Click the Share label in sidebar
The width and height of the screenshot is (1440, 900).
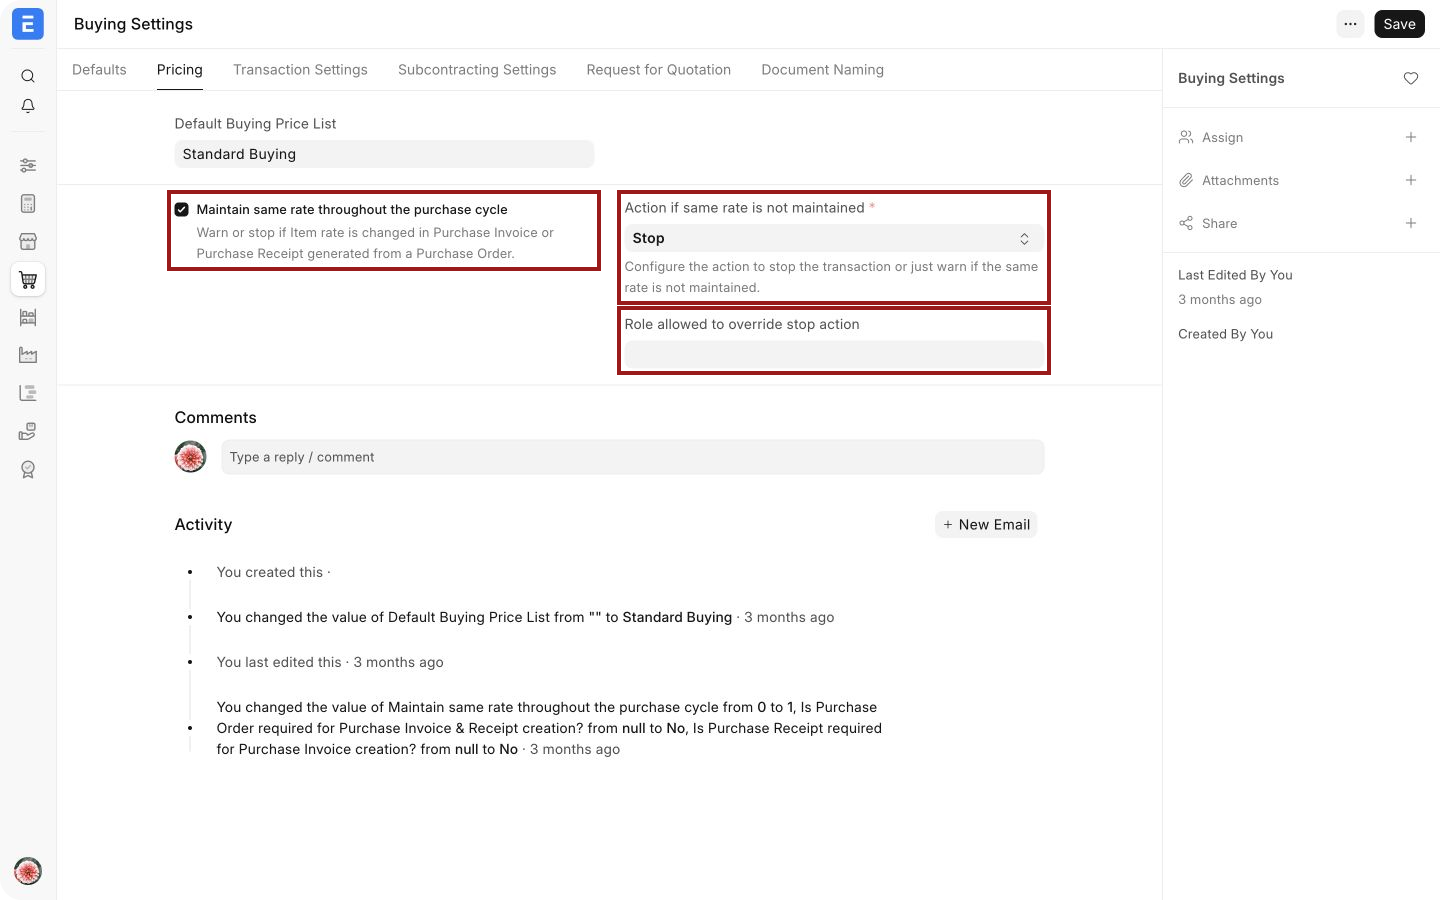pos(1219,223)
